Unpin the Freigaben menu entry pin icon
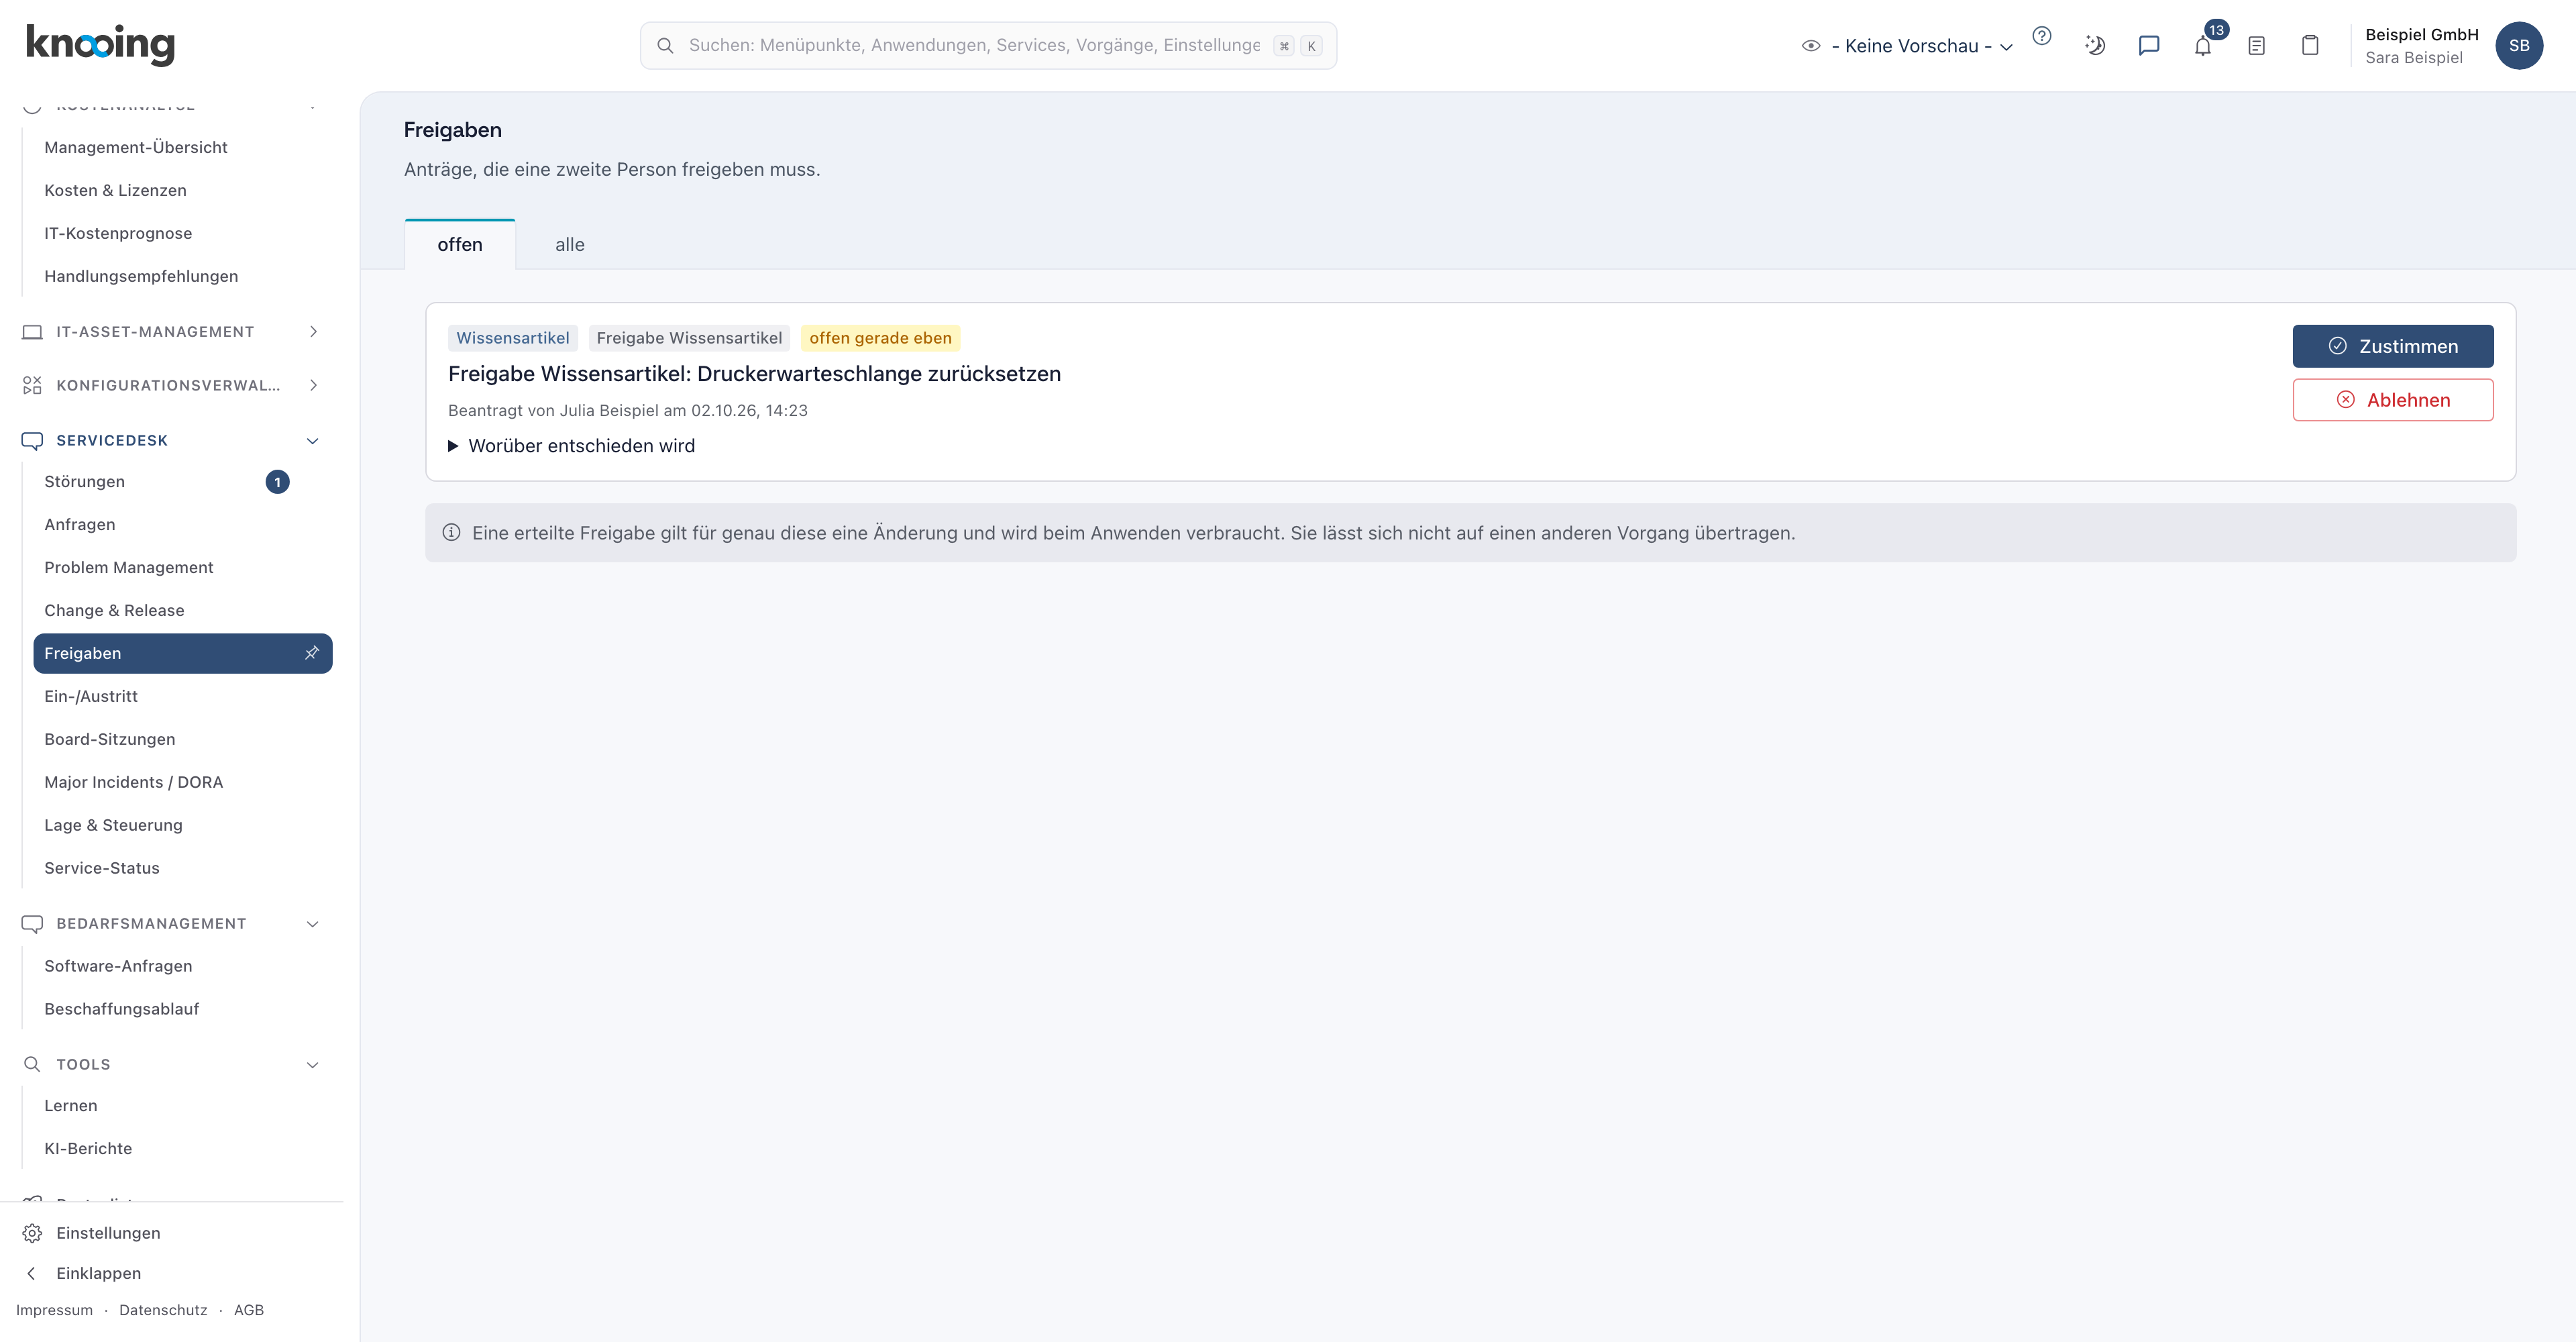This screenshot has width=2576, height=1342. (312, 653)
